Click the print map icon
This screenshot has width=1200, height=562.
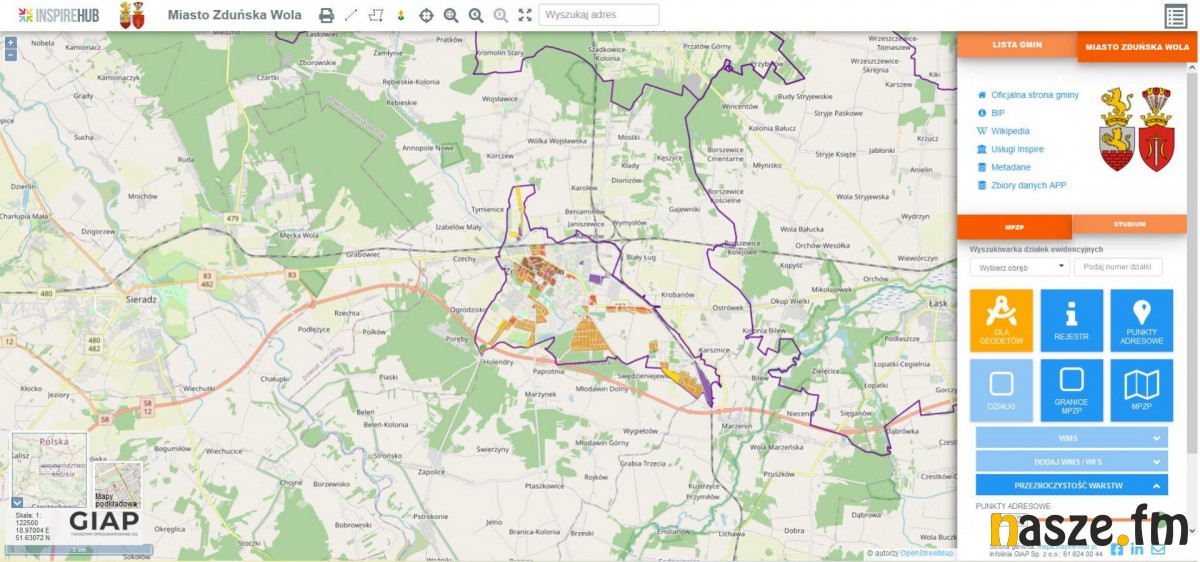(x=326, y=15)
